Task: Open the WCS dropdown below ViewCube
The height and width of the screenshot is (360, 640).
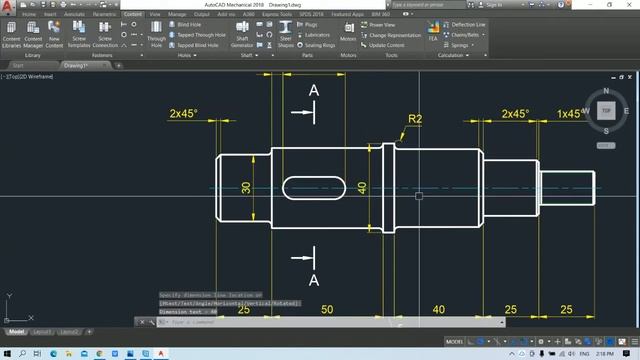Action: point(606,146)
